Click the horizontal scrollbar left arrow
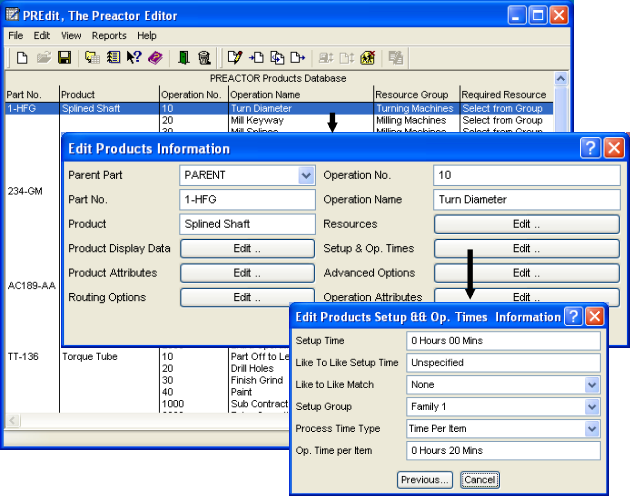The height and width of the screenshot is (496, 630). coord(12,420)
